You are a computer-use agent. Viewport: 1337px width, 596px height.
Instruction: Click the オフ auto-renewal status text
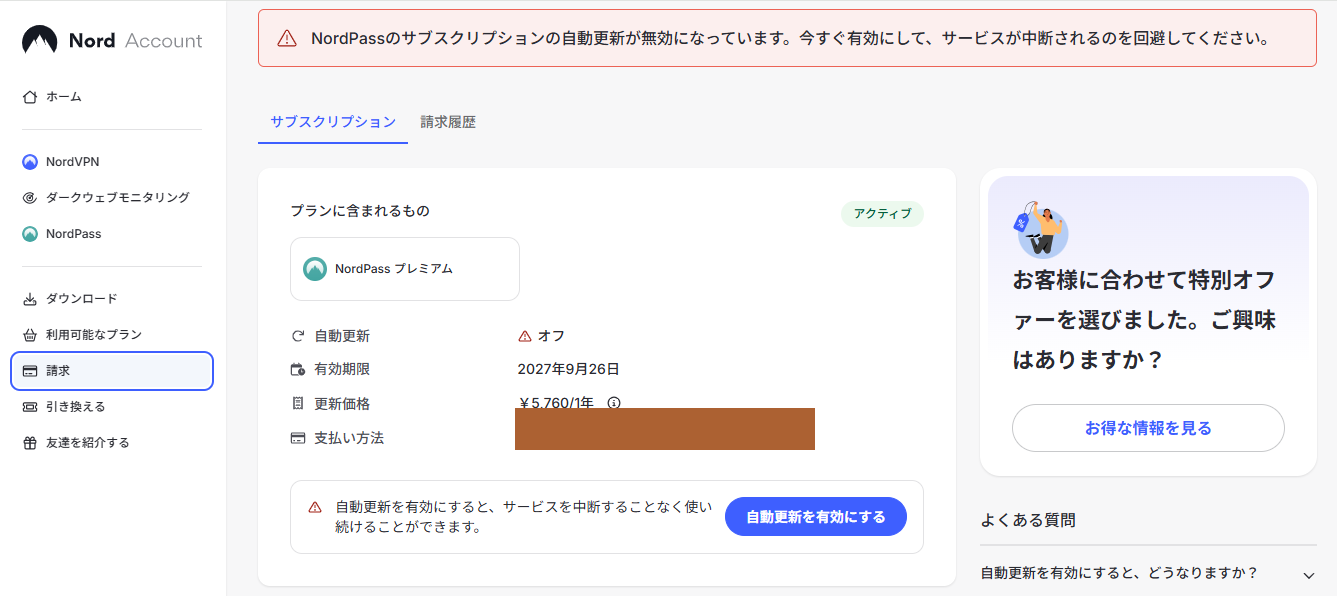[551, 336]
